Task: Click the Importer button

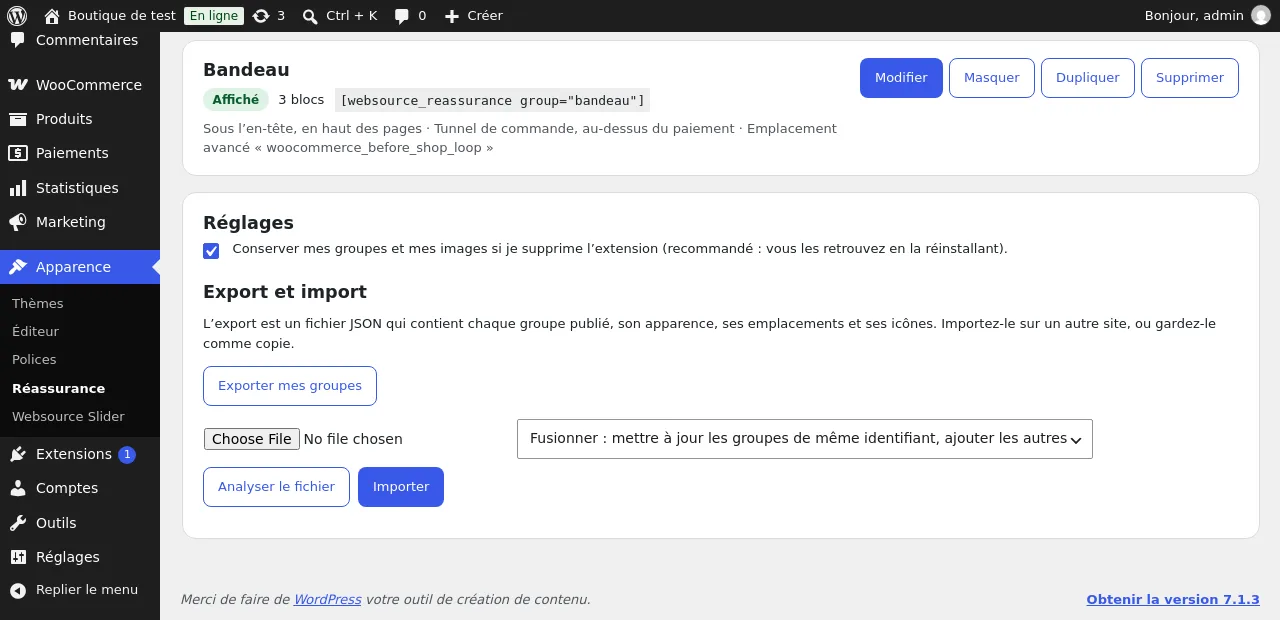Action: 401,487
